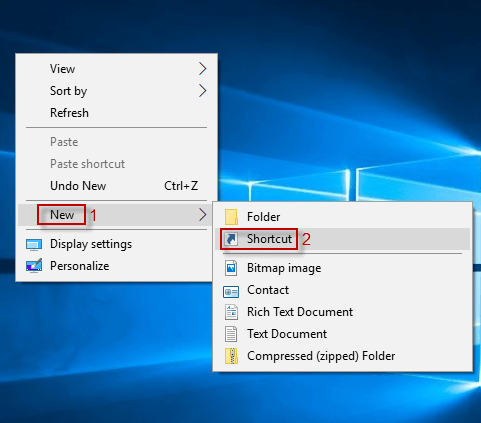481x423 pixels.
Task: Select Undo New in the context menu
Action: [x=115, y=186]
